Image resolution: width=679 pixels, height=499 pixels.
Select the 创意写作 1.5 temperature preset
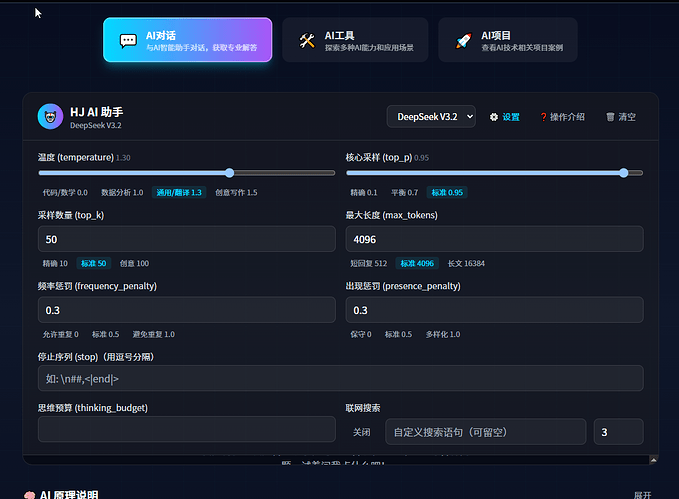tap(236, 192)
